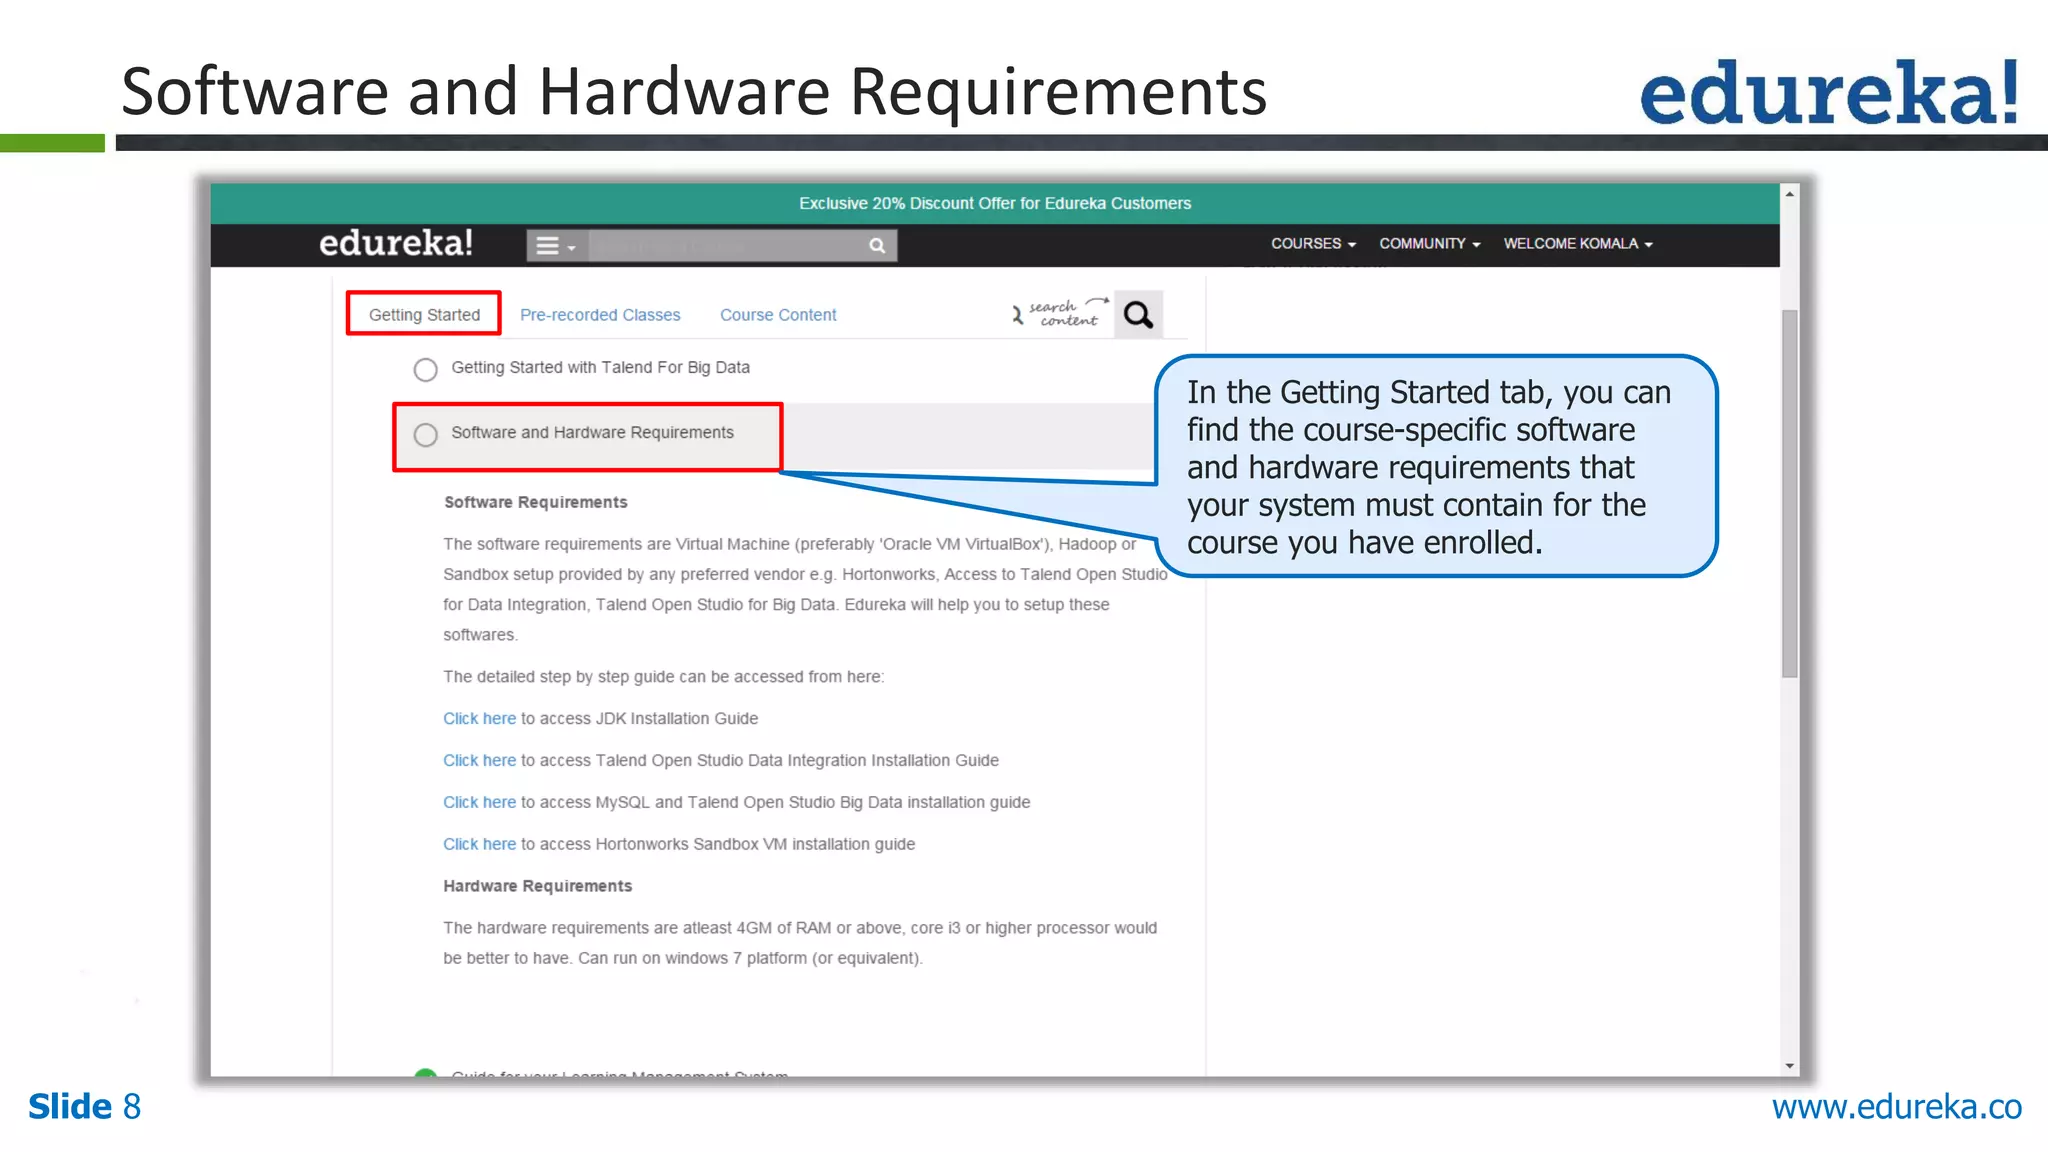The width and height of the screenshot is (2048, 1152).
Task: Select Getting Started with Talend radio circle
Action: (426, 370)
